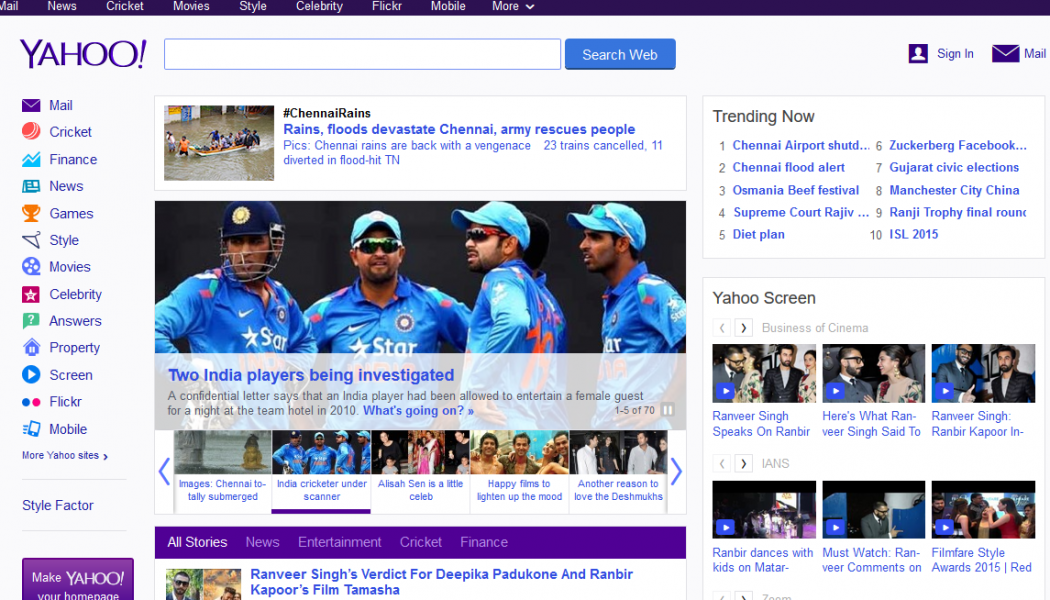The image size is (1050, 600).
Task: Open the Movies film reel icon
Action: [31, 267]
